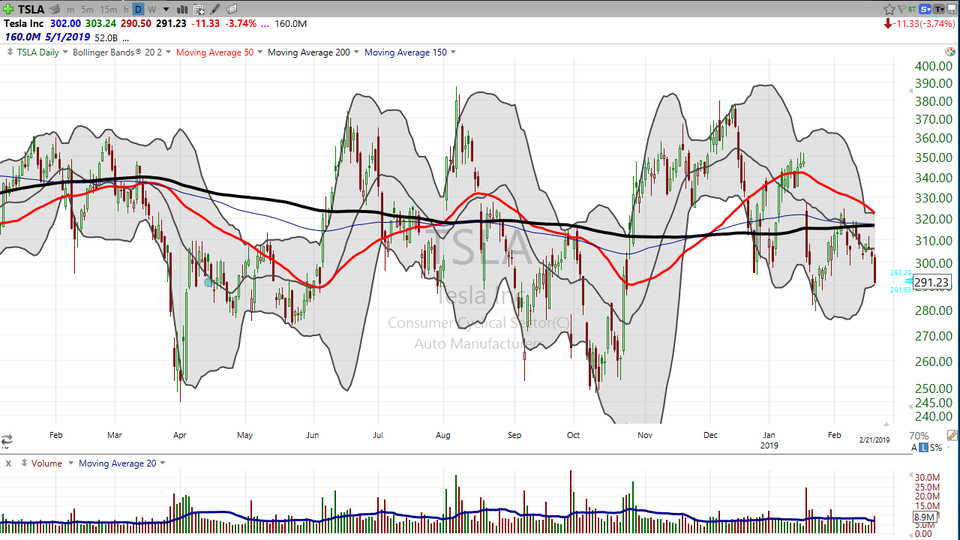Click the star favorite icon
The width and height of the screenshot is (960, 540).
(x=889, y=9)
